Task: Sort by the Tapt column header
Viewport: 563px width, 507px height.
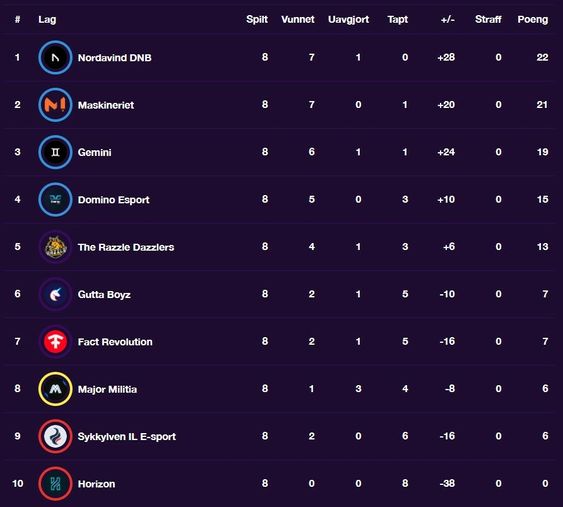Action: 397,20
